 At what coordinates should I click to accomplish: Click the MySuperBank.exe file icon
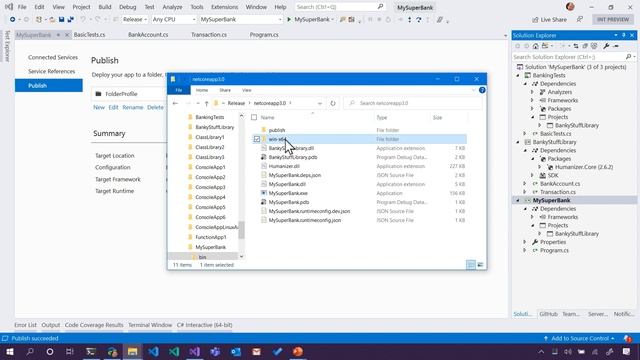(264, 193)
